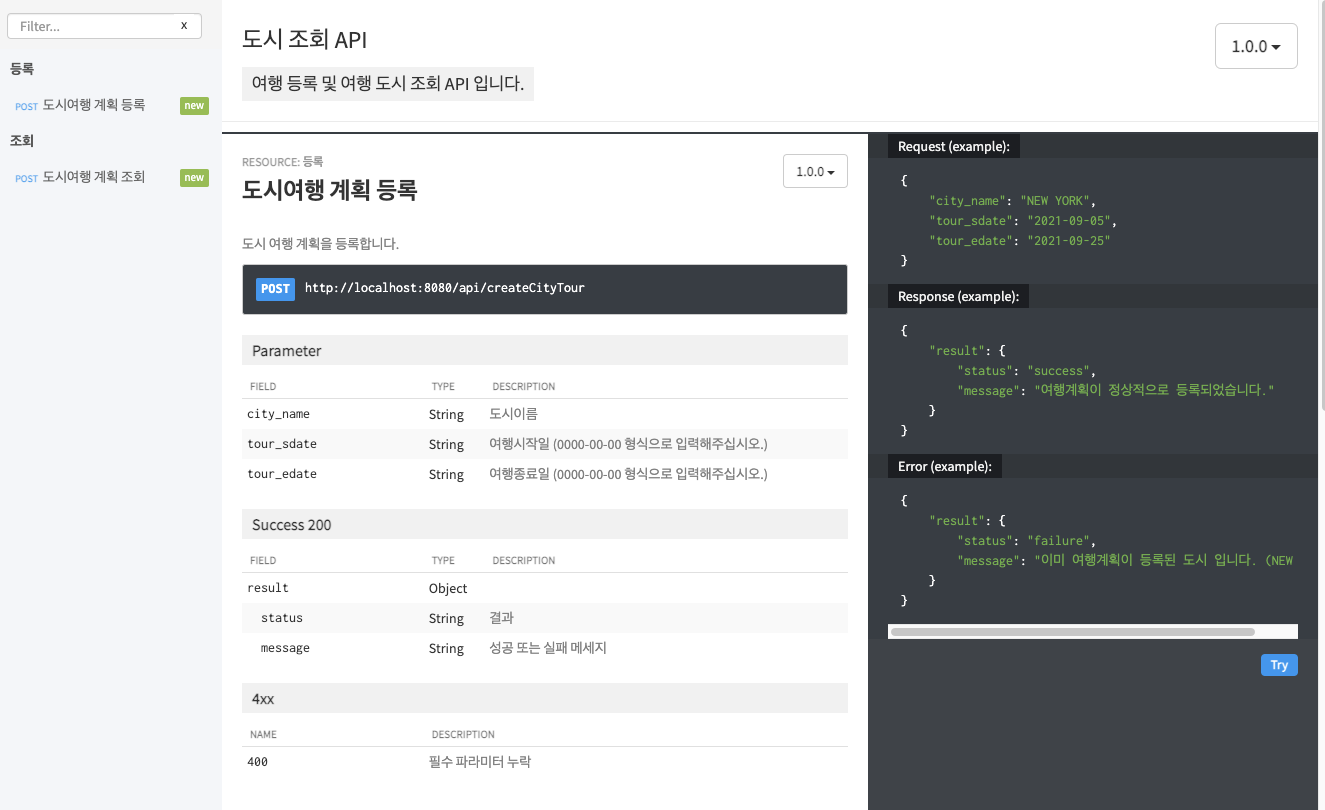Click the result field in Success 200
Image resolution: width=1325 pixels, height=810 pixels.
(x=268, y=588)
